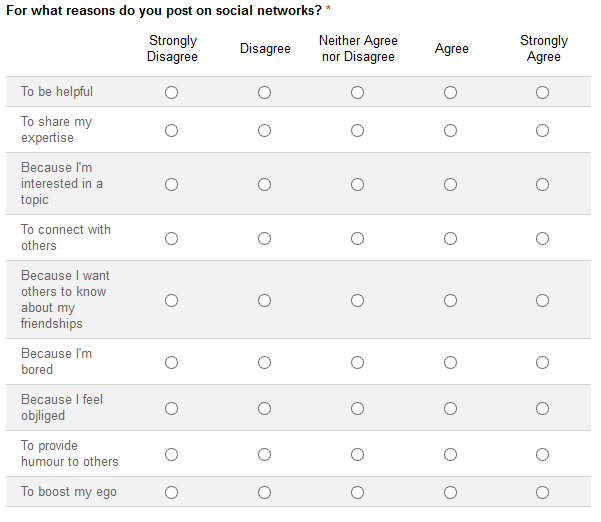Choose Neither Agree nor Disagree for friendships reason
The width and height of the screenshot is (601, 522).
point(357,300)
